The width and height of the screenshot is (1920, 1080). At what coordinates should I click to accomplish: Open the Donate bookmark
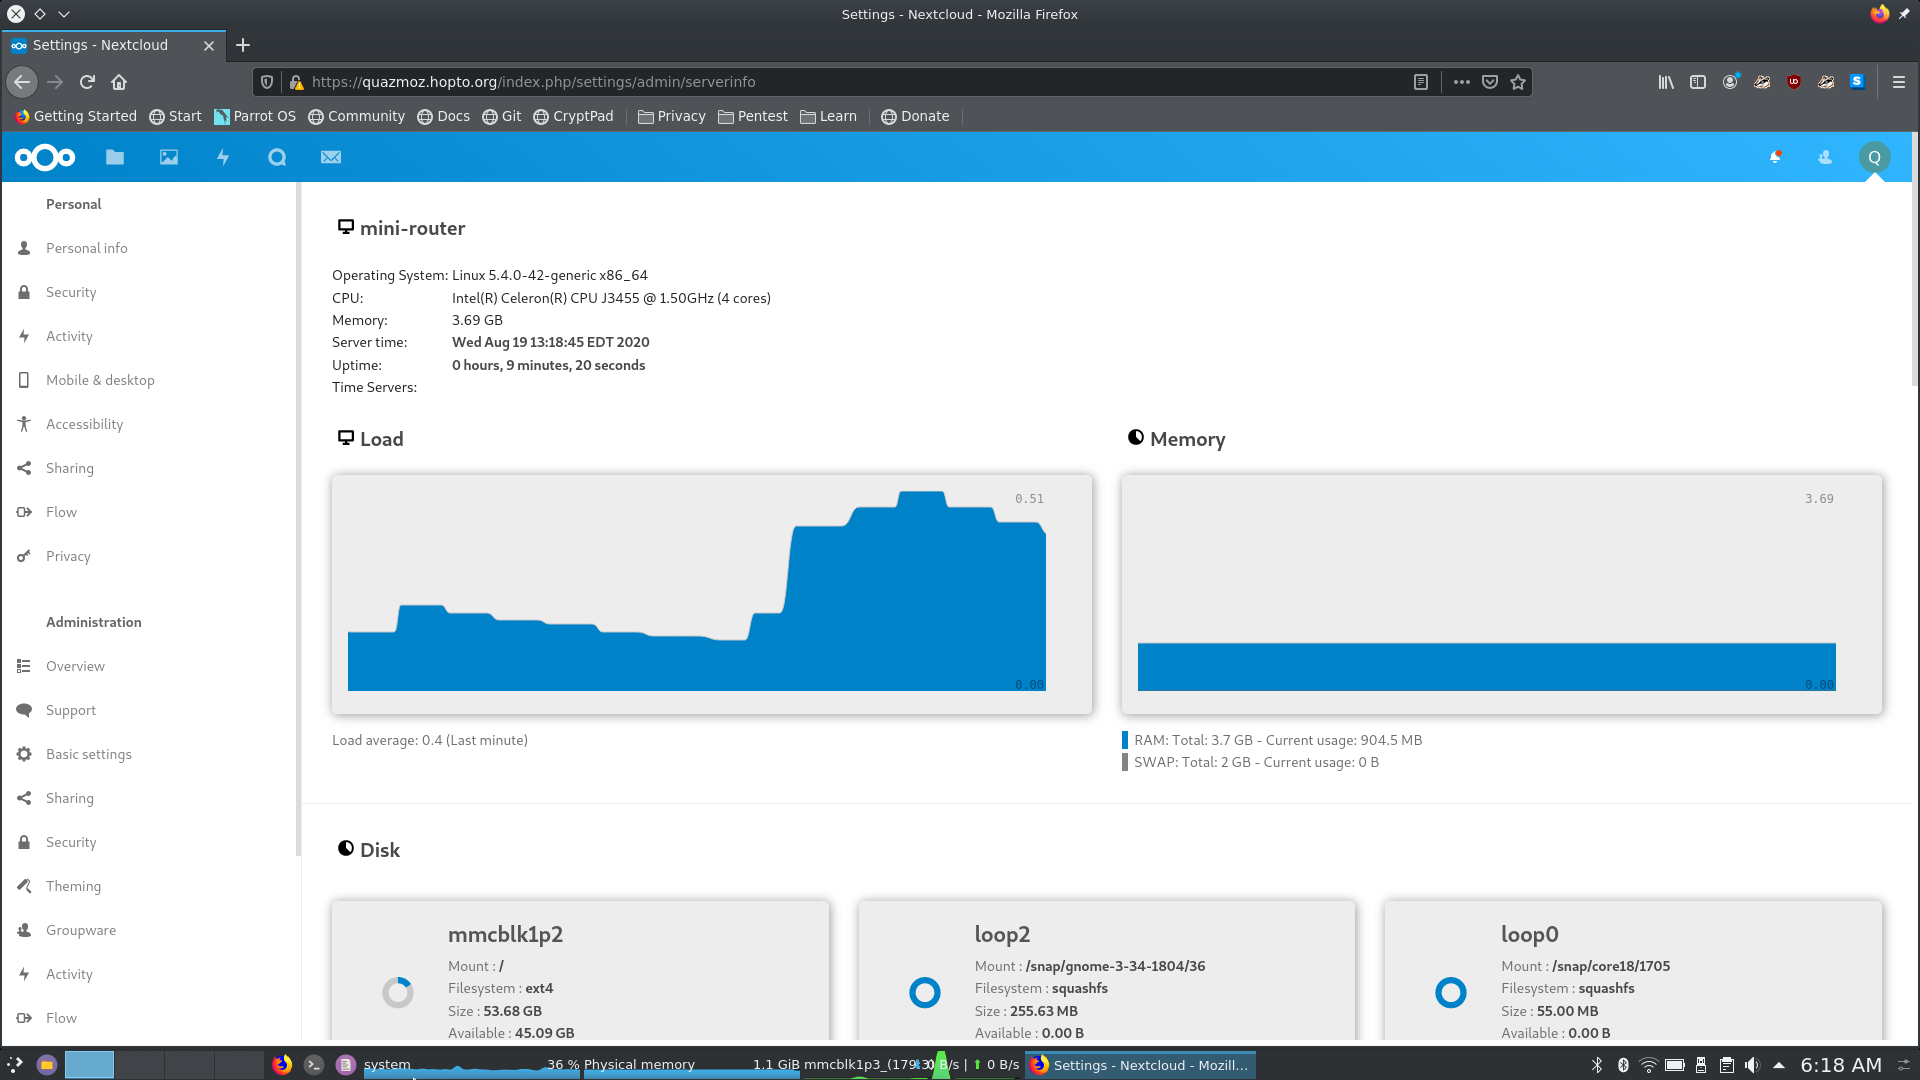click(x=915, y=116)
